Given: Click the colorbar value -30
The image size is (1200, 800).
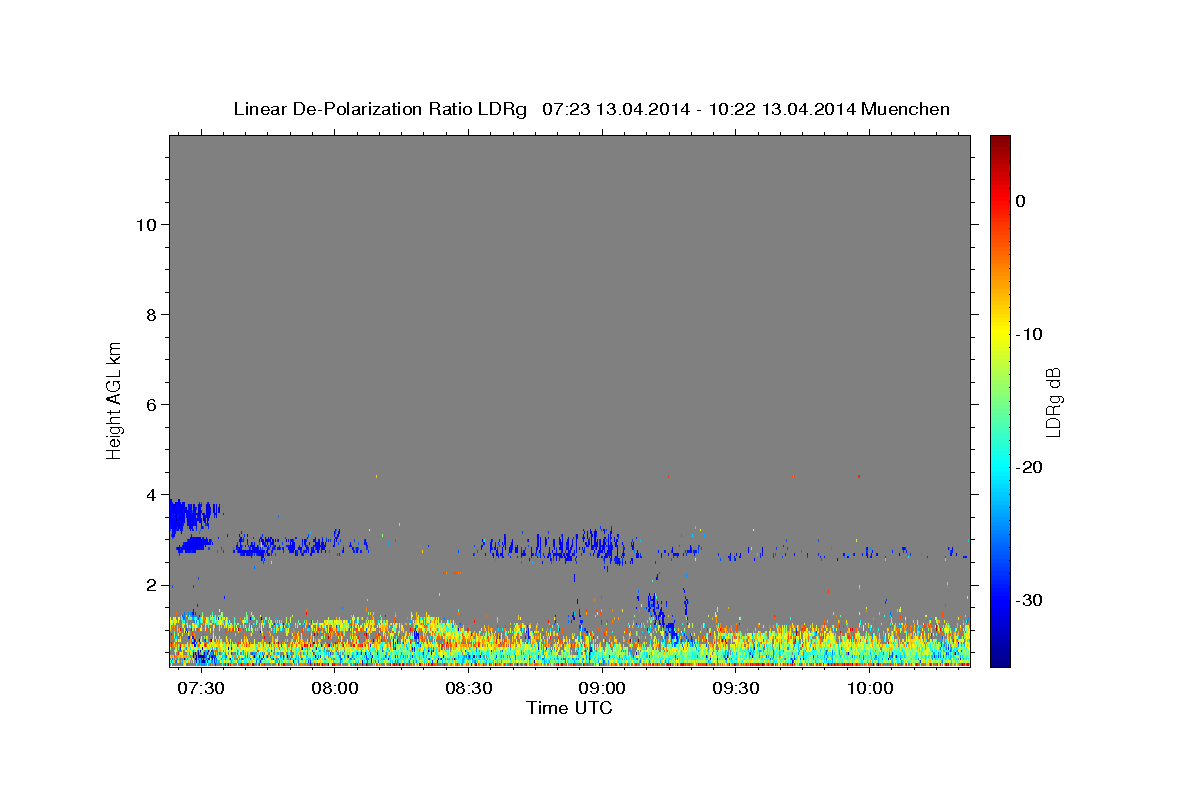Looking at the screenshot, I should click(1029, 600).
